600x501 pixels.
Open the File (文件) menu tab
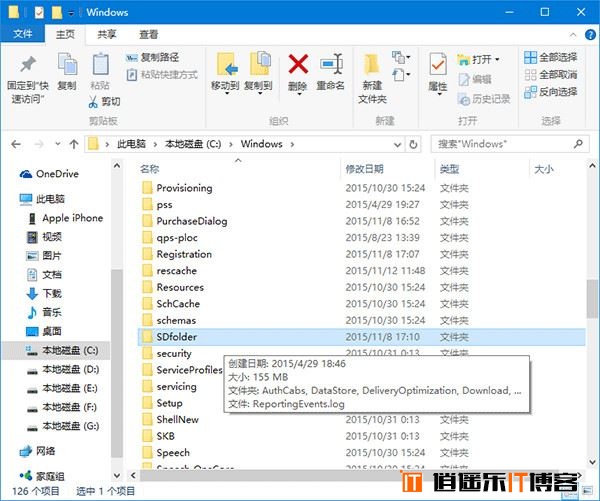[x=23, y=34]
